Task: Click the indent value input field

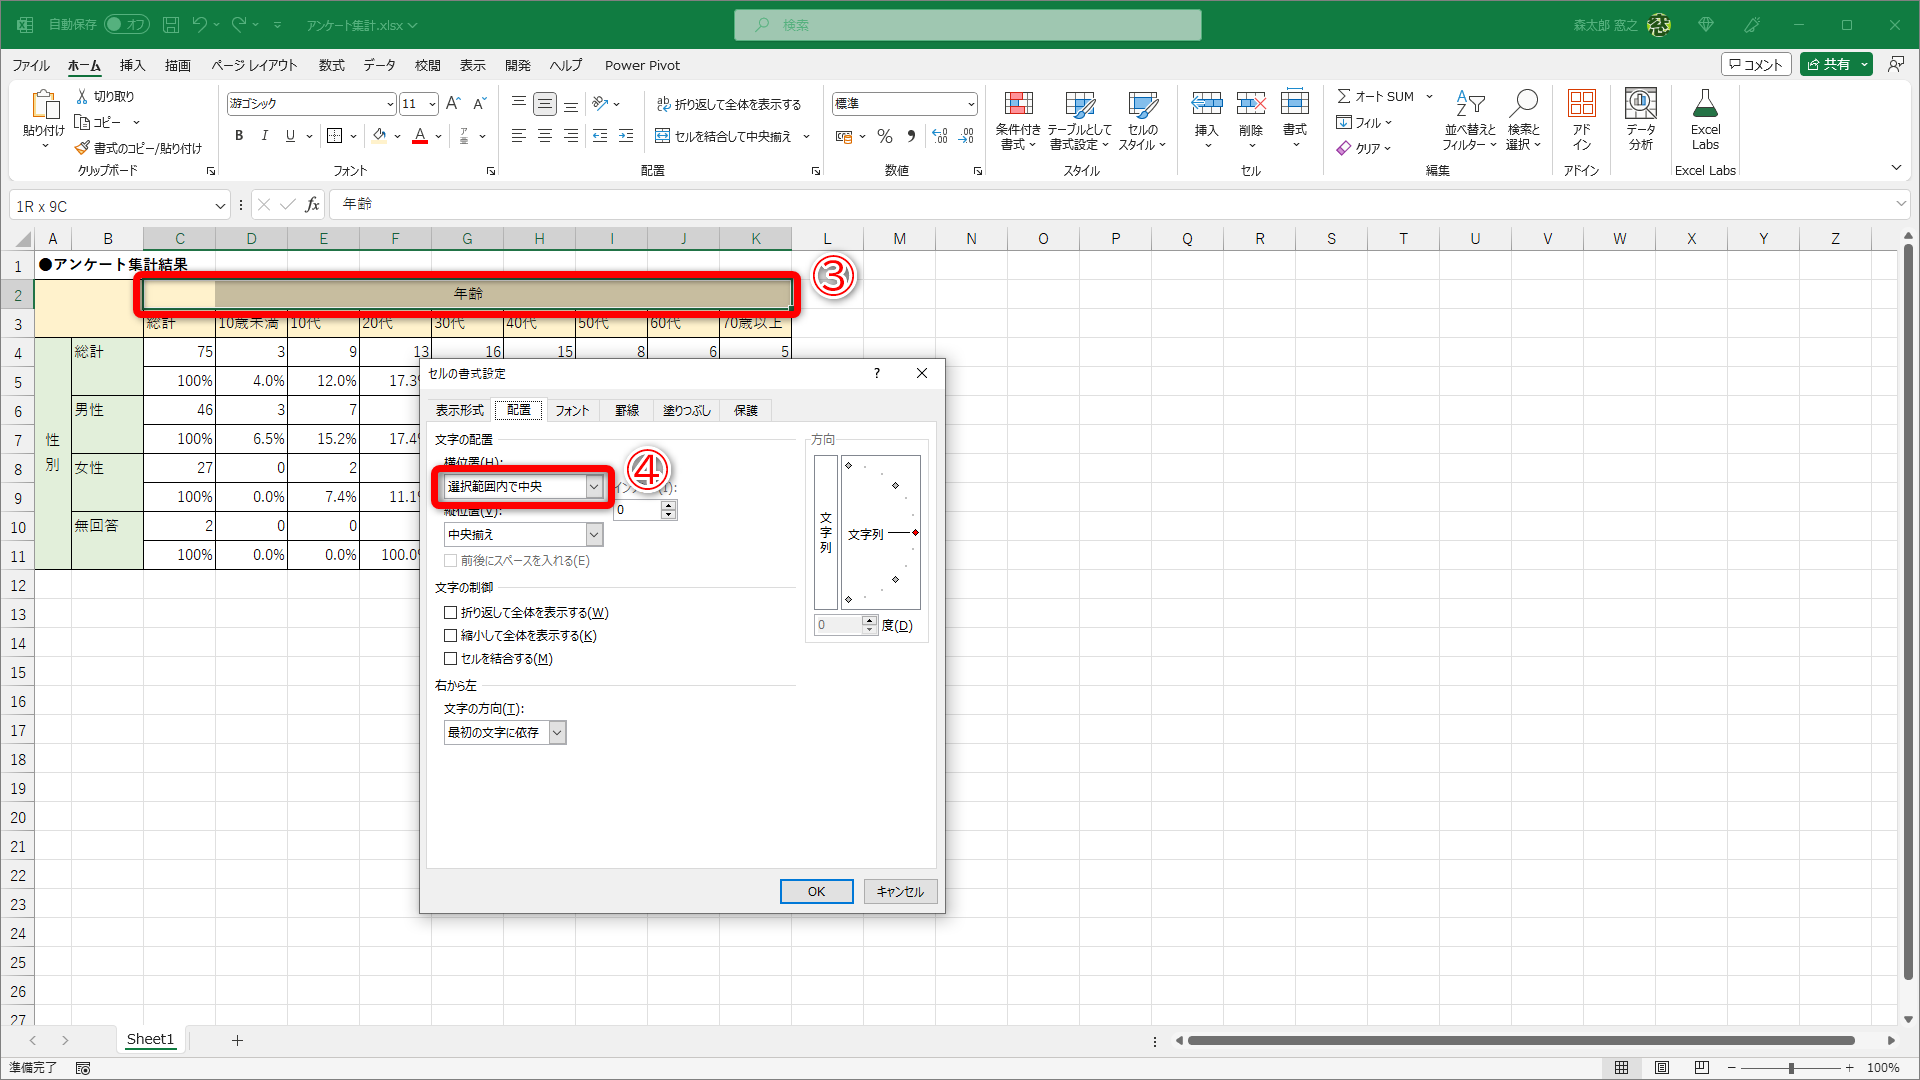Action: tap(638, 510)
